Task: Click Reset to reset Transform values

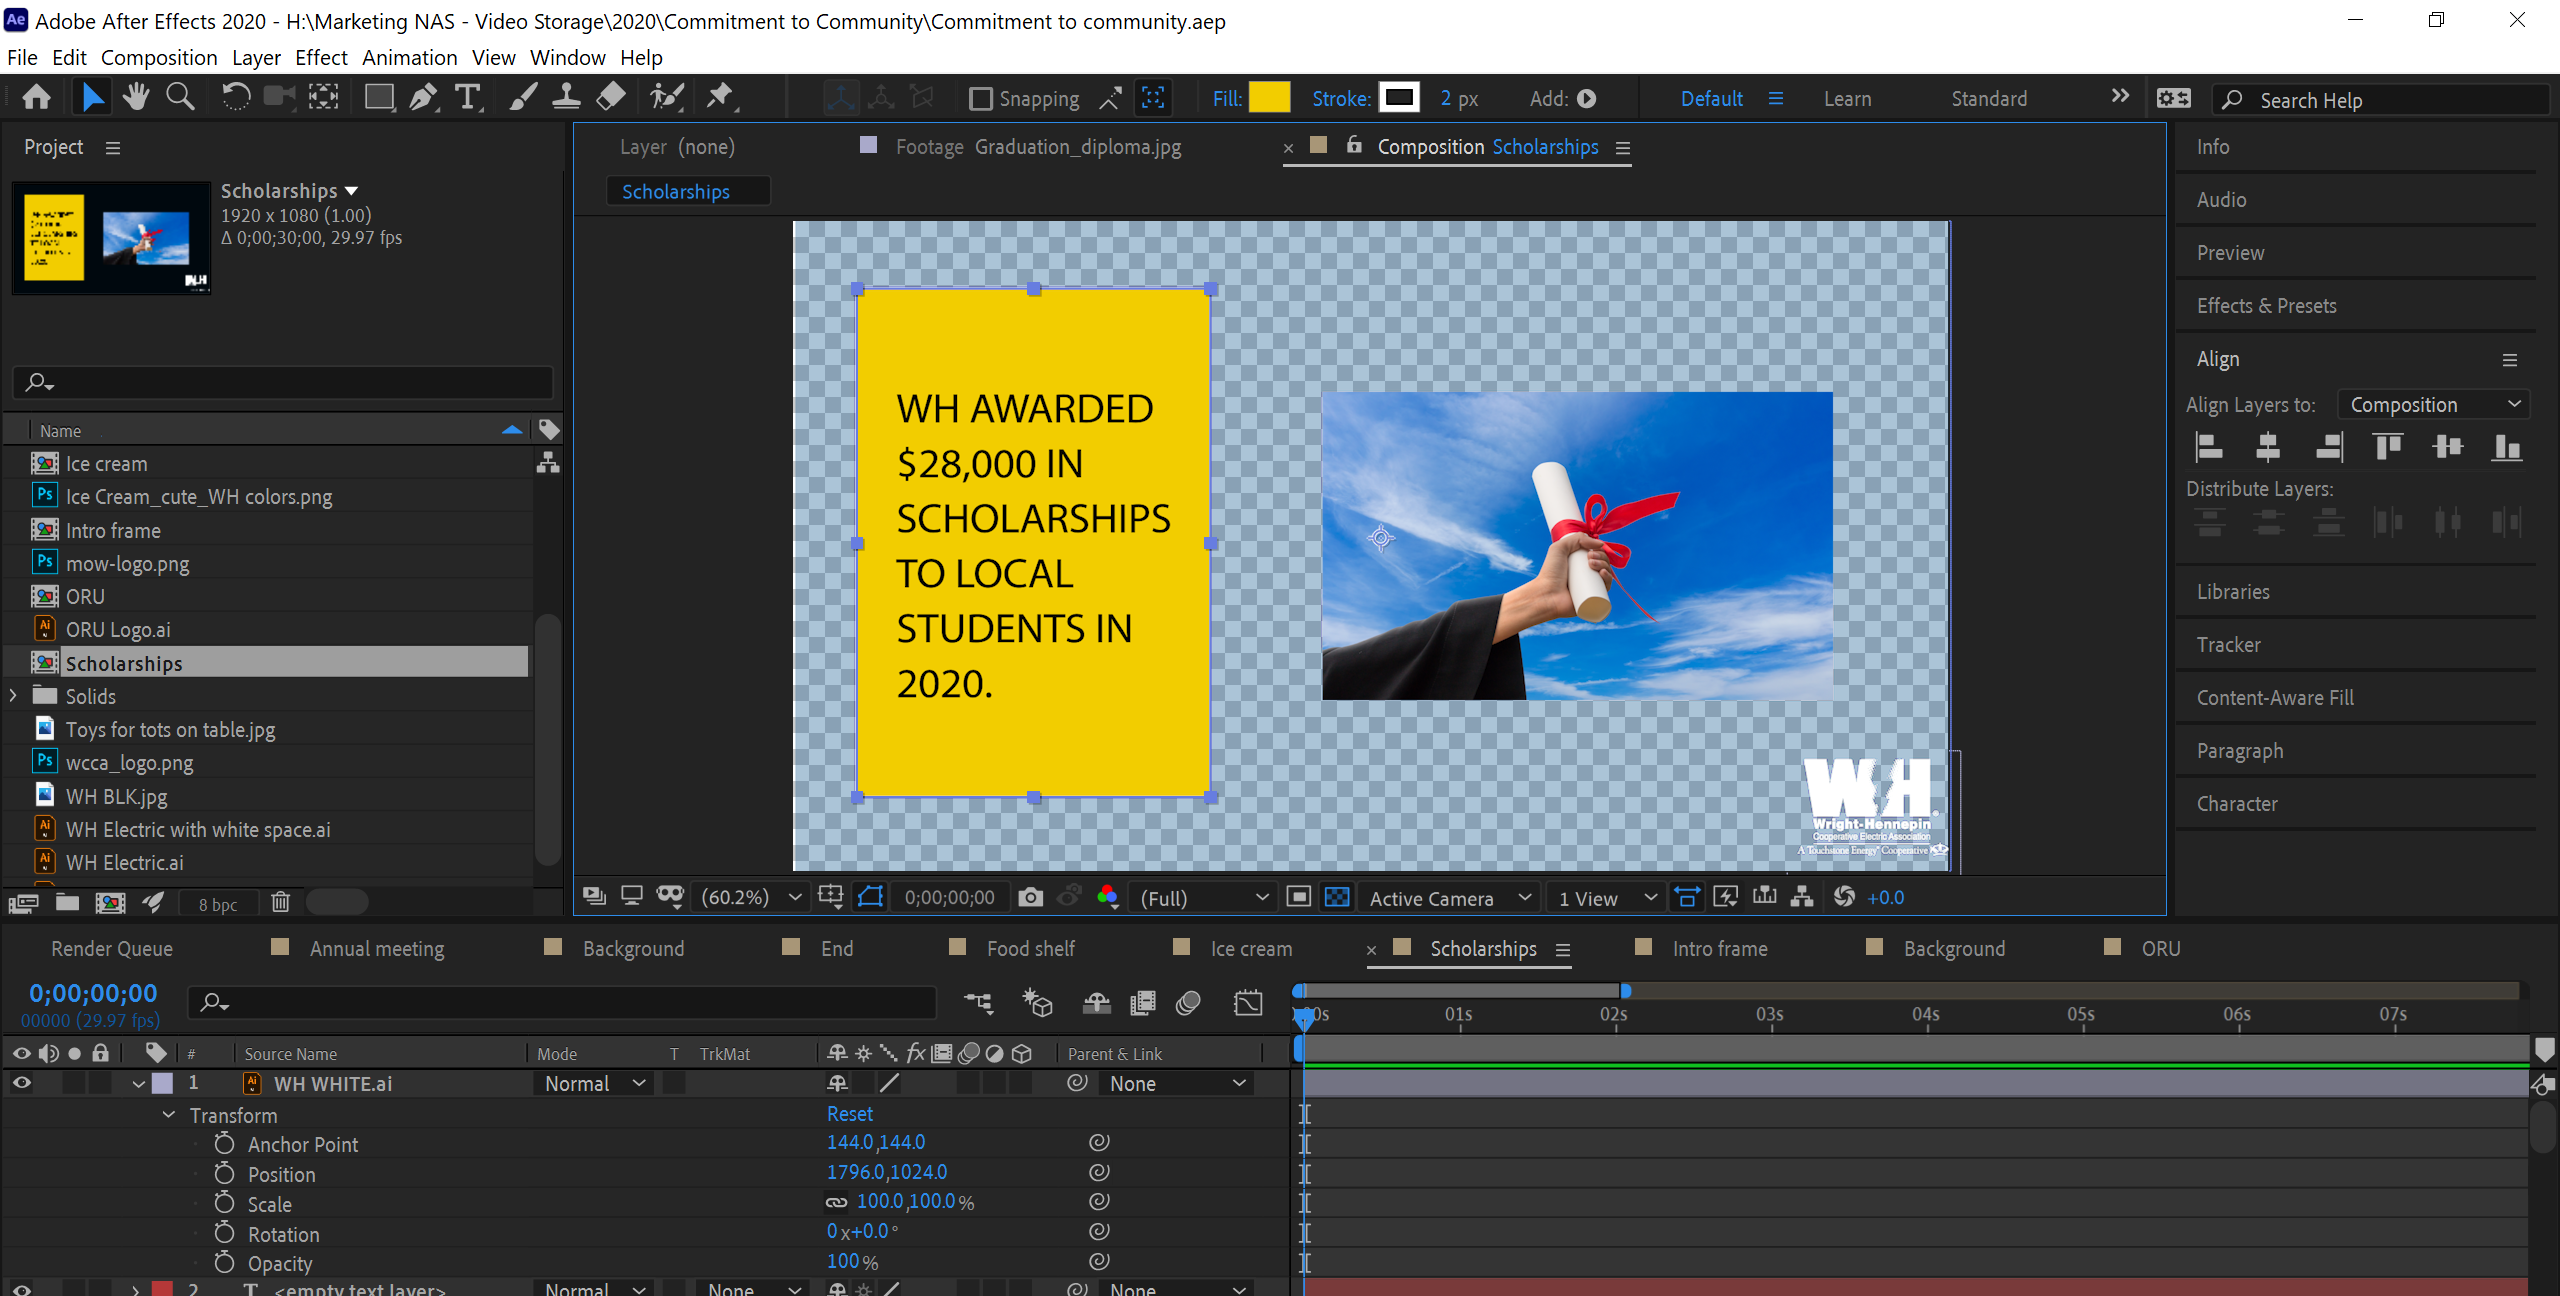Action: tap(849, 1113)
